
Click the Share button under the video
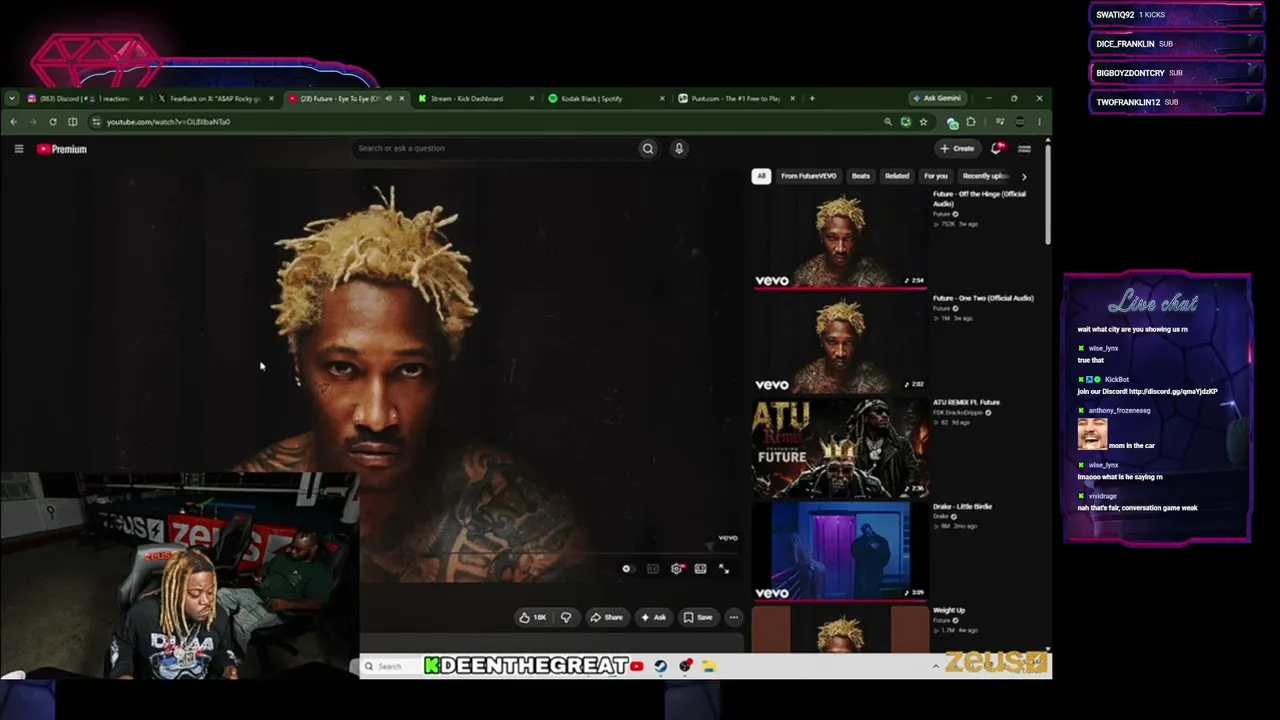(606, 618)
